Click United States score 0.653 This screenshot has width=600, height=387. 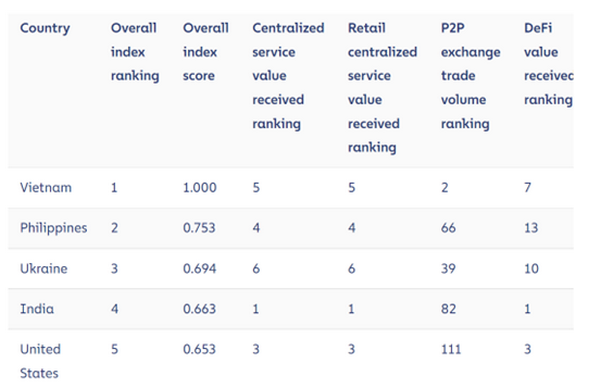coord(199,349)
